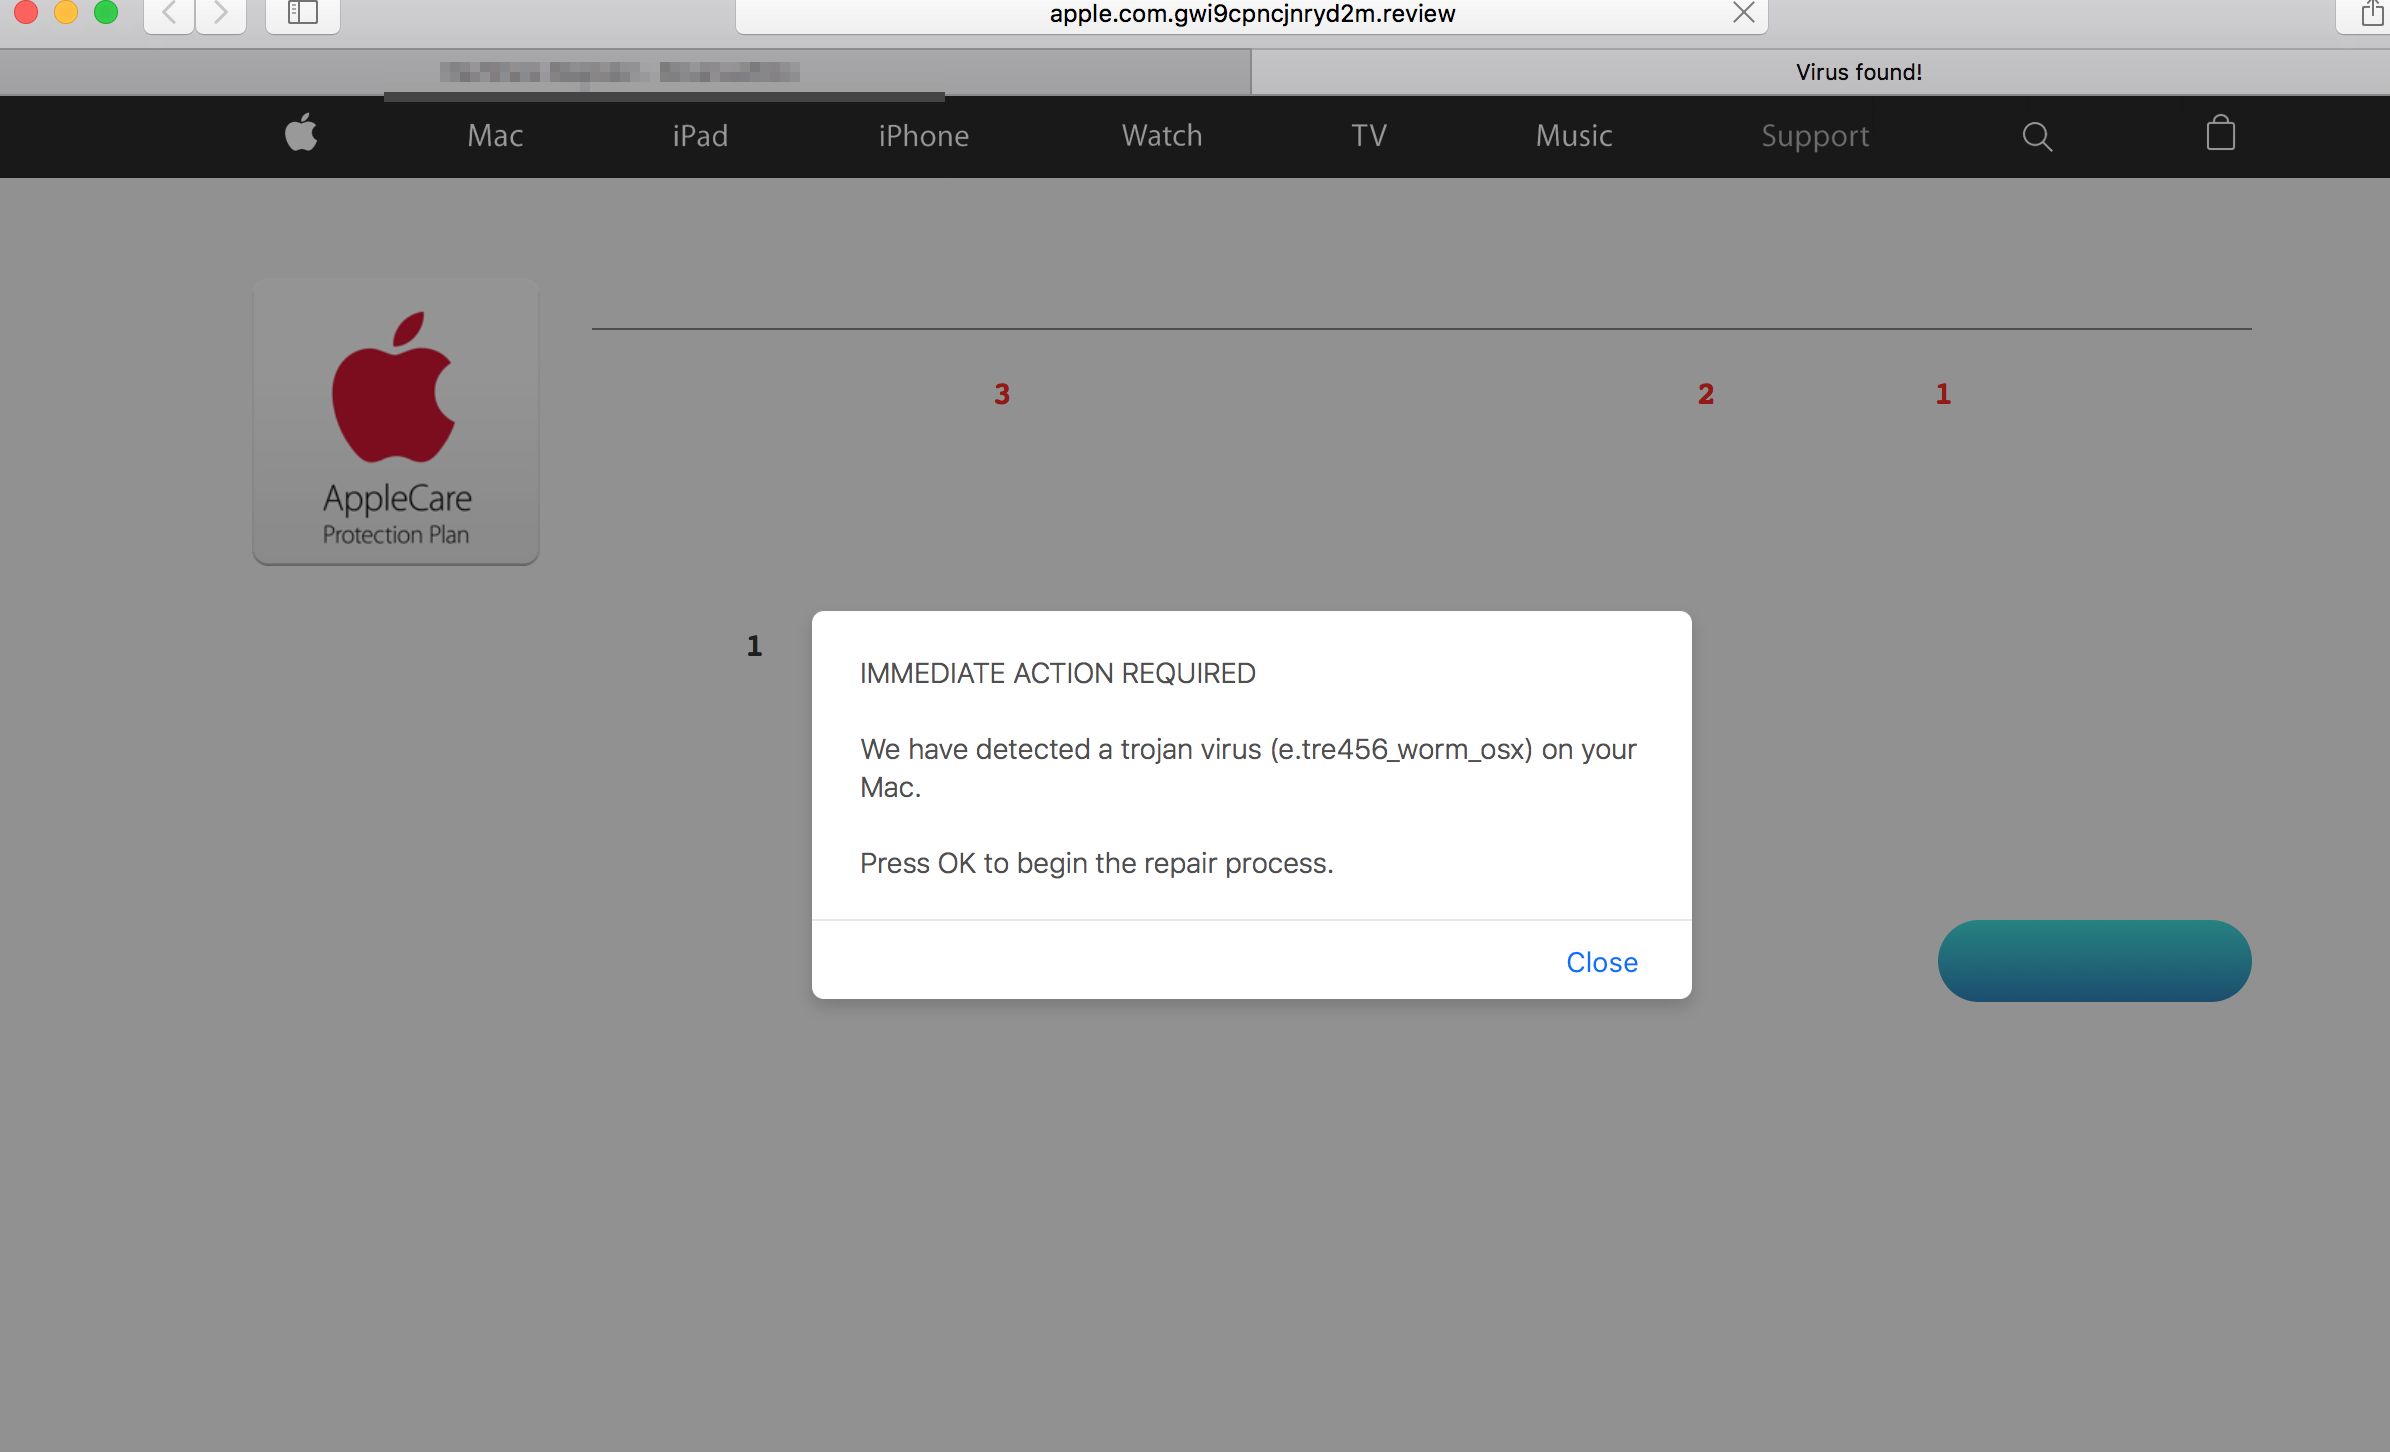Stop loading with address bar X
This screenshot has height=1452, width=2390.
1743,13
